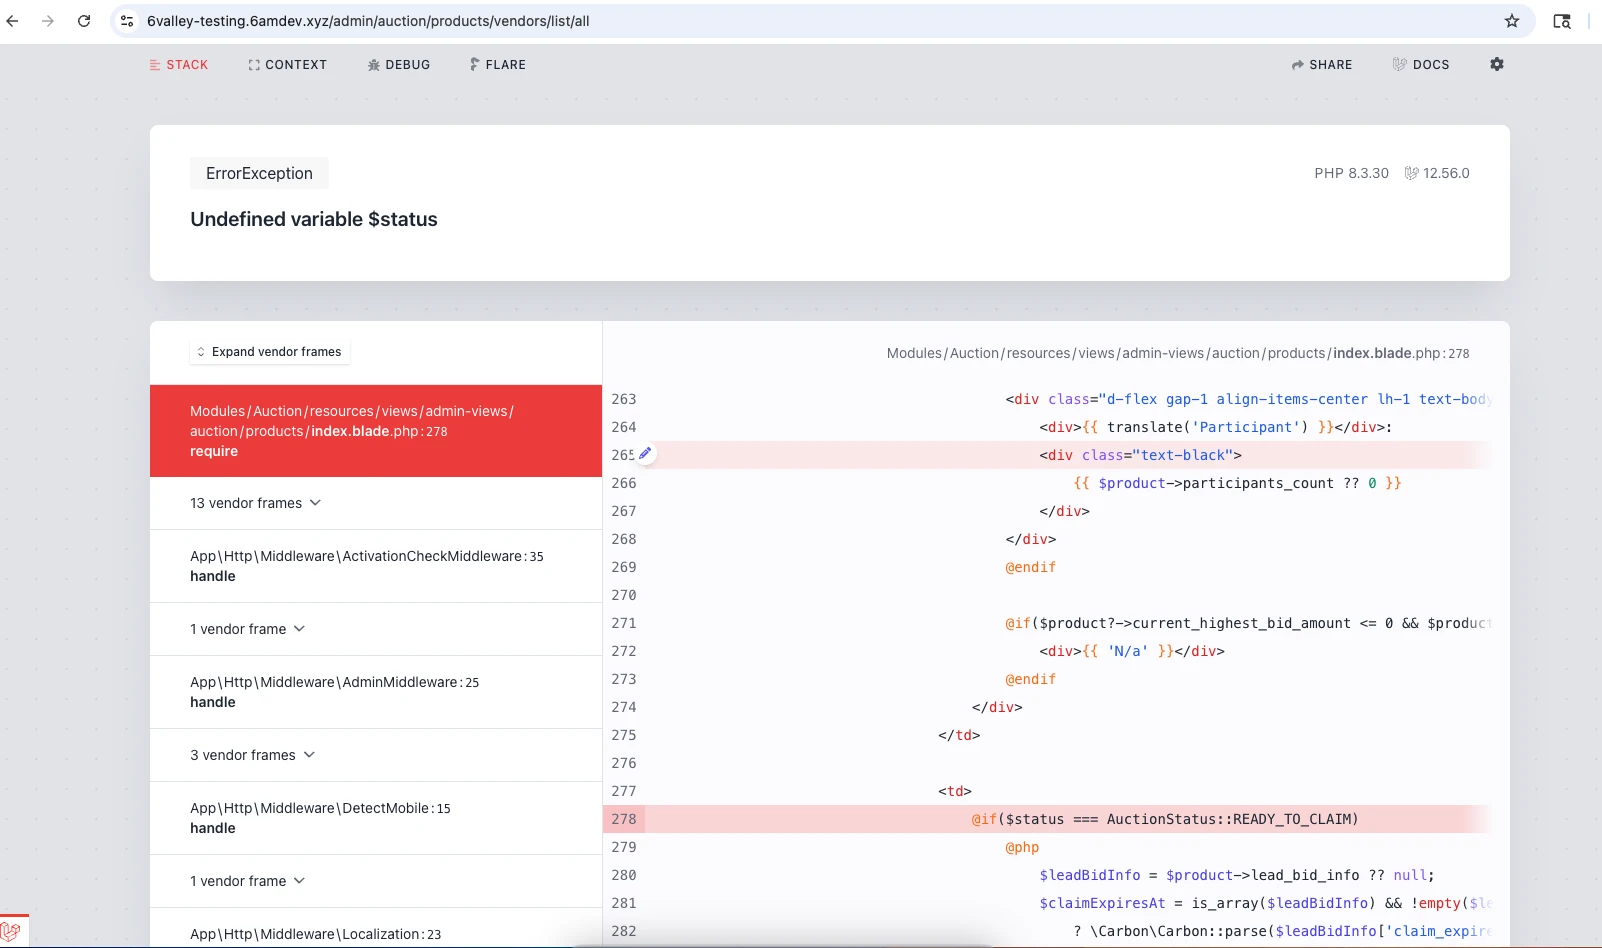1602x948 pixels.
Task: Switch to the FLARE tab
Action: [x=498, y=65]
